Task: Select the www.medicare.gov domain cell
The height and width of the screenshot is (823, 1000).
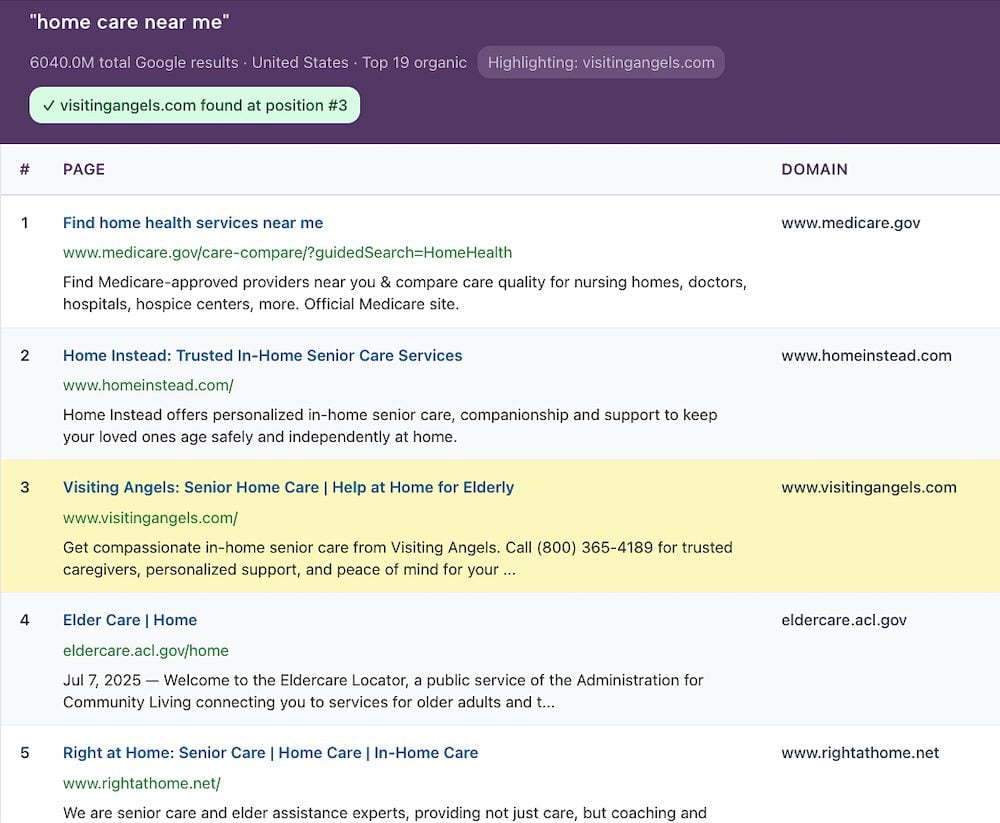Action: coord(851,223)
